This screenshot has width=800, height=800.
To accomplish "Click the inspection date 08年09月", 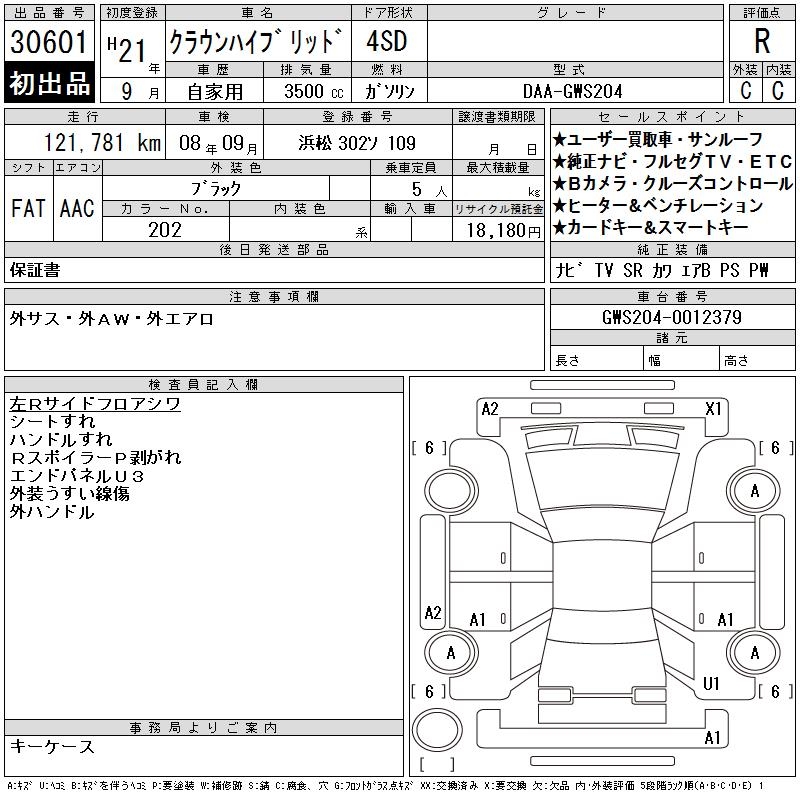I will 218,144.
